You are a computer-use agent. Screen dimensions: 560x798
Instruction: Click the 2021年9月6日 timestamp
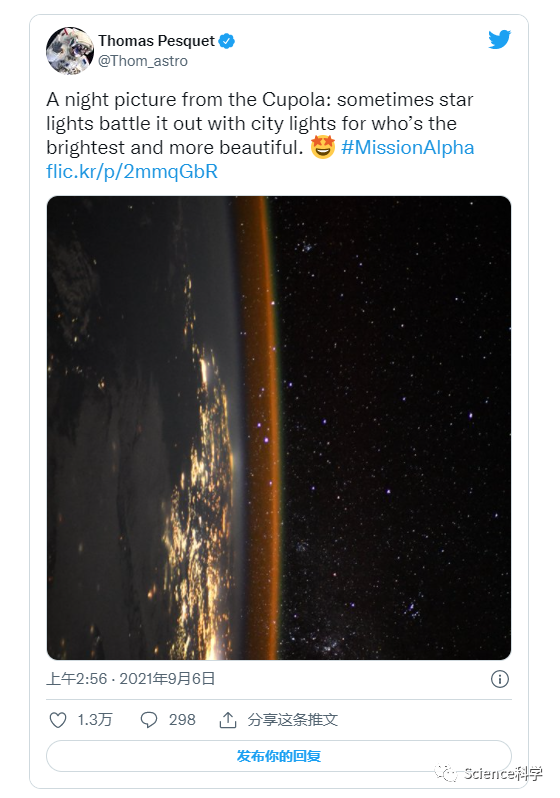pos(167,678)
